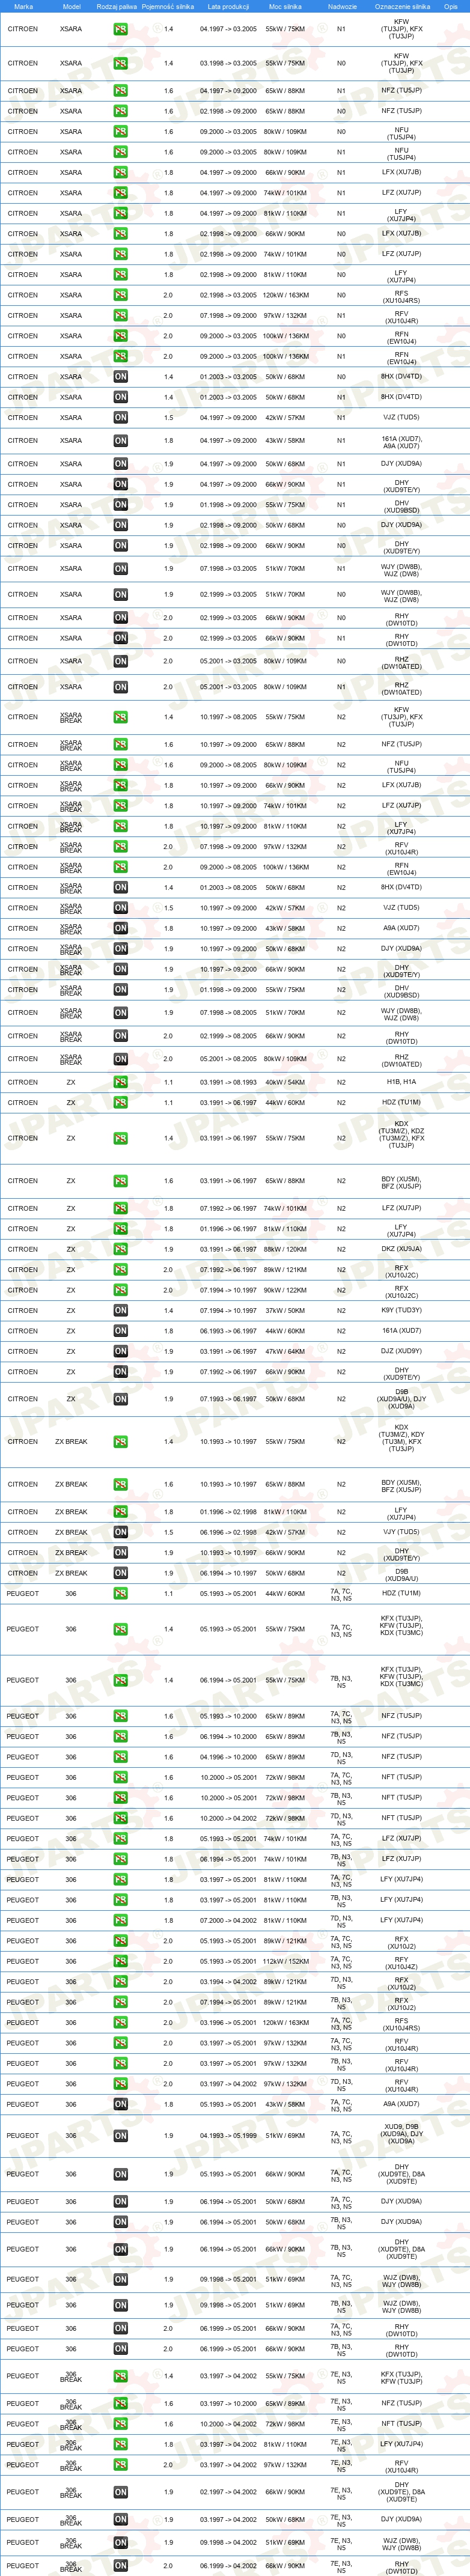Click PB fuel icon in 306 Break RFV (XU10J4R) row
This screenshot has width=470, height=2576.
click(120, 2465)
